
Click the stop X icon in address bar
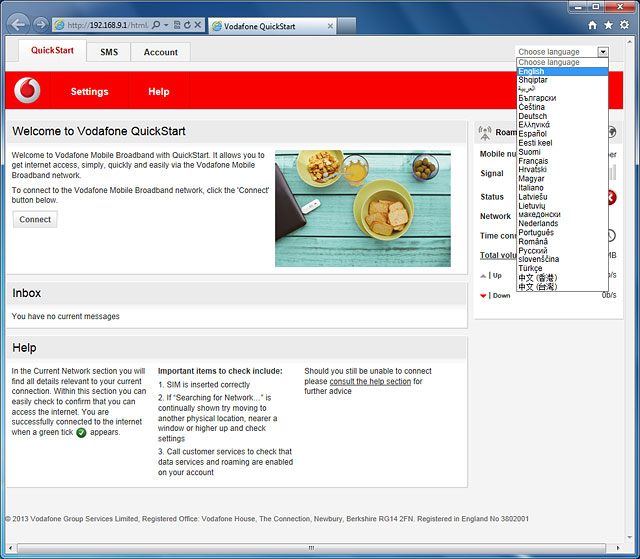point(198,25)
